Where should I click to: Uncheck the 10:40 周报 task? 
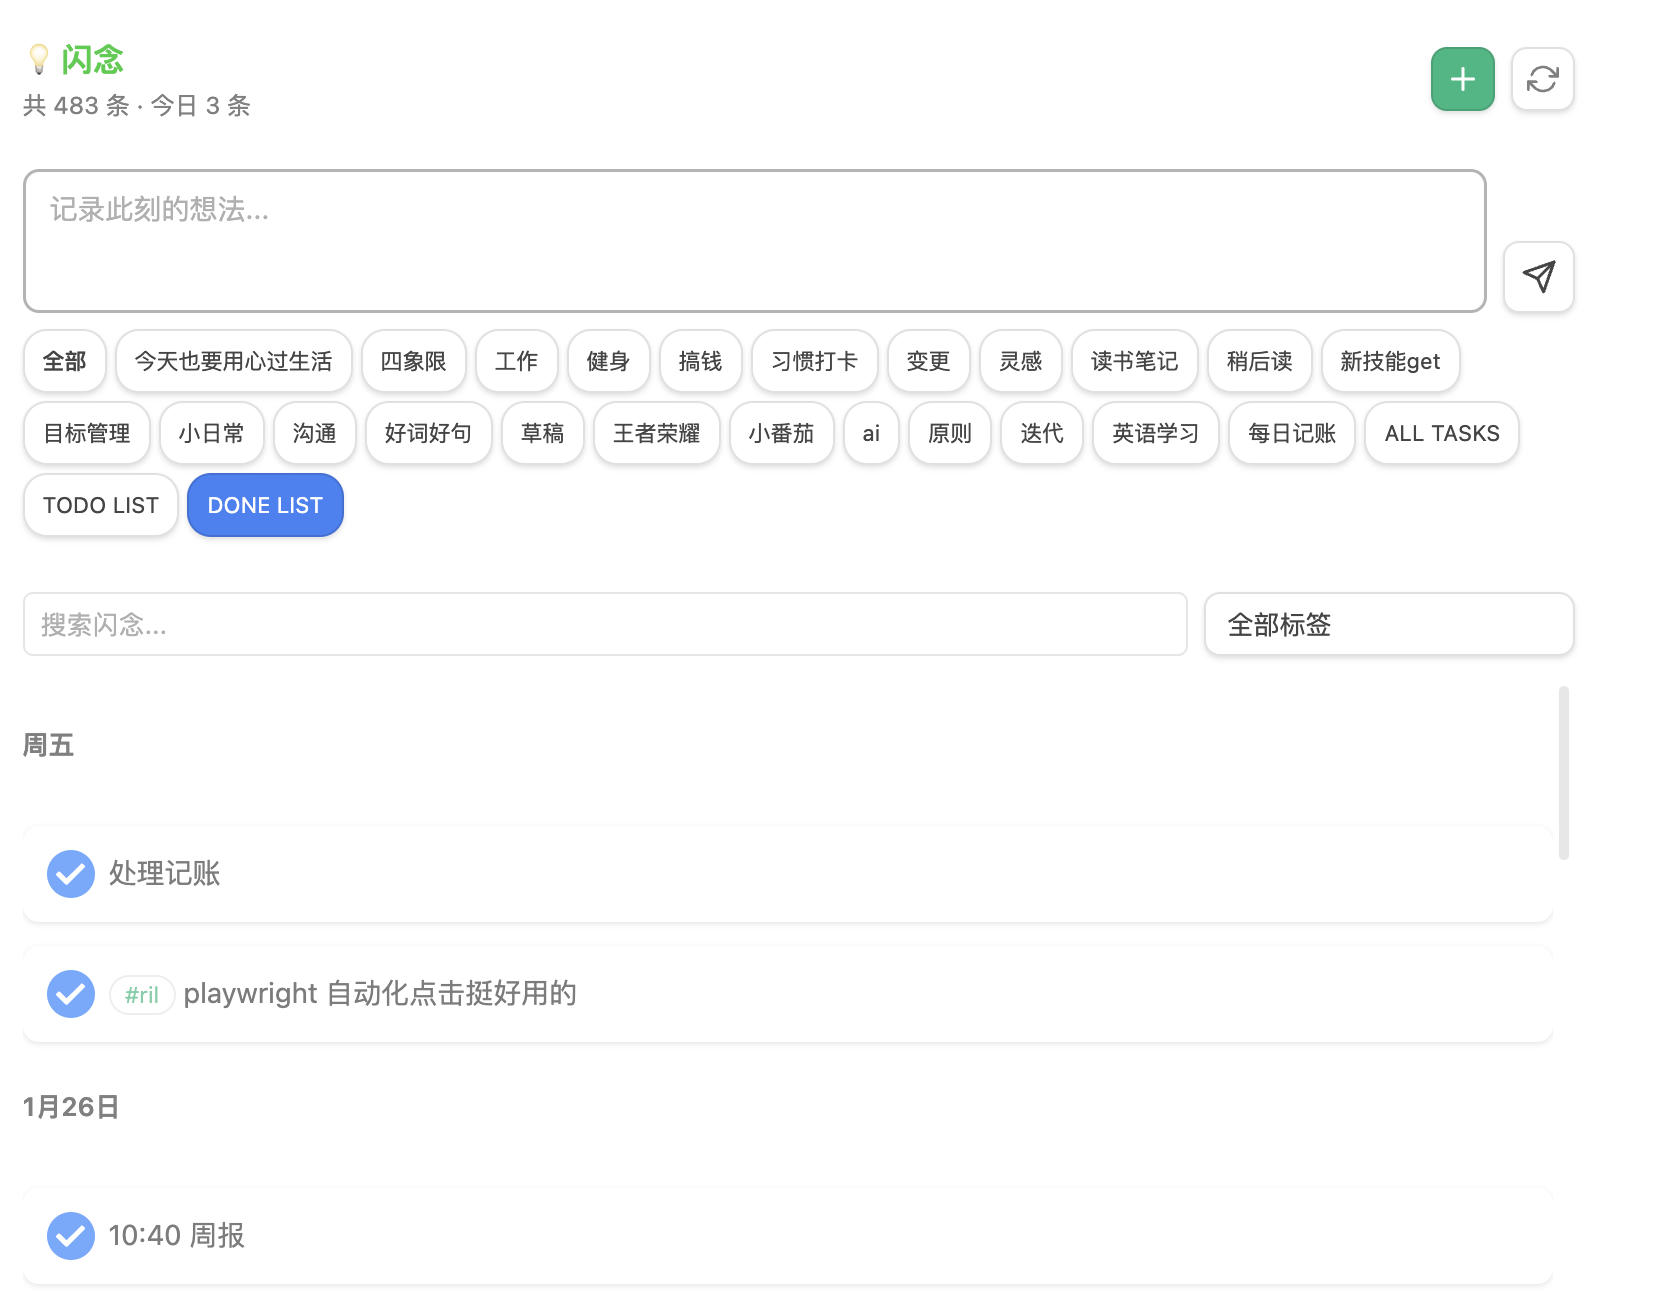(x=70, y=1236)
